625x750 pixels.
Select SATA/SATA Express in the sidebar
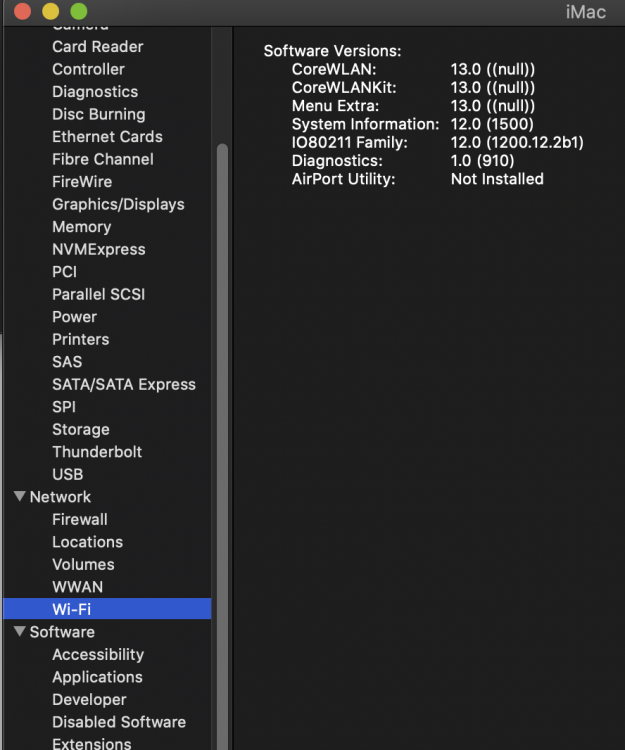point(124,384)
